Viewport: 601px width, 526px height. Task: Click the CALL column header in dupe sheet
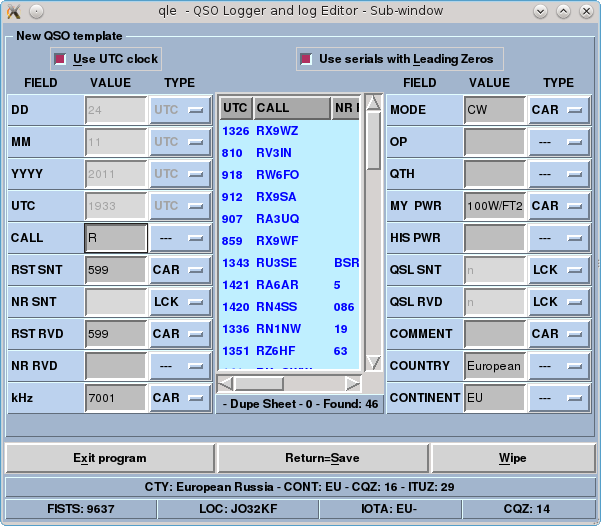[291, 108]
